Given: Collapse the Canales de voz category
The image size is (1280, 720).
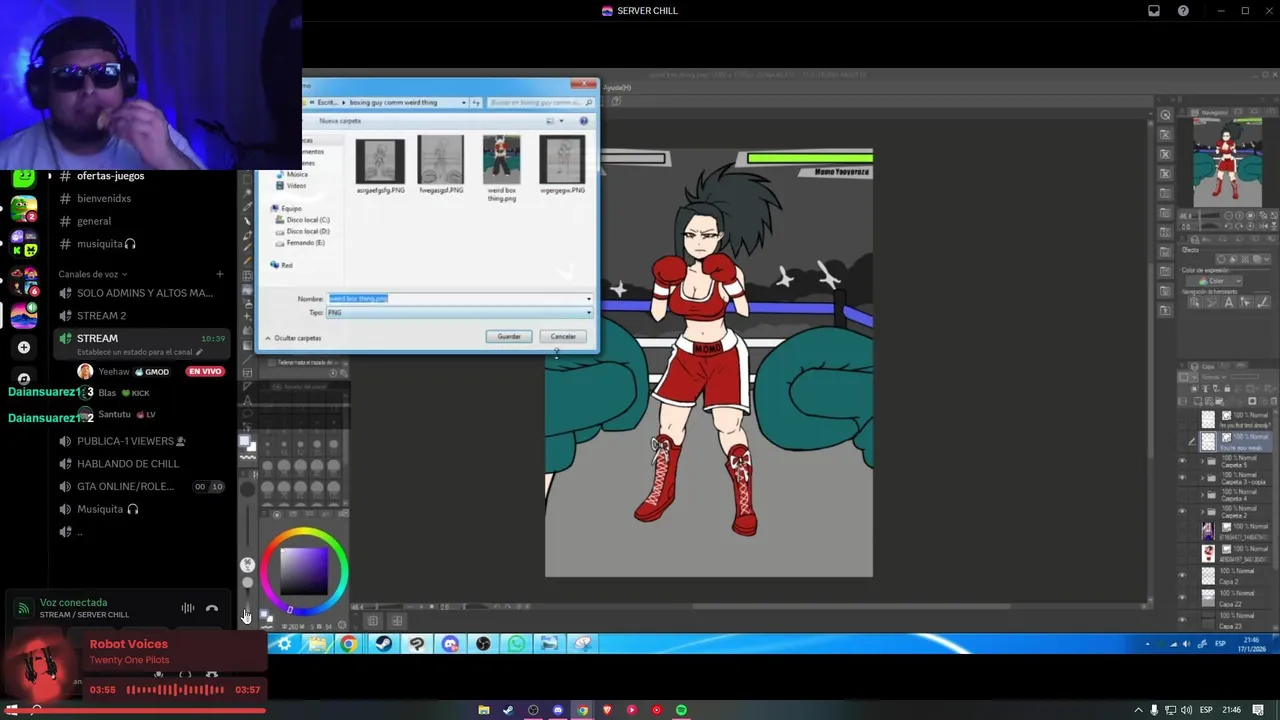Looking at the screenshot, I should 92,274.
